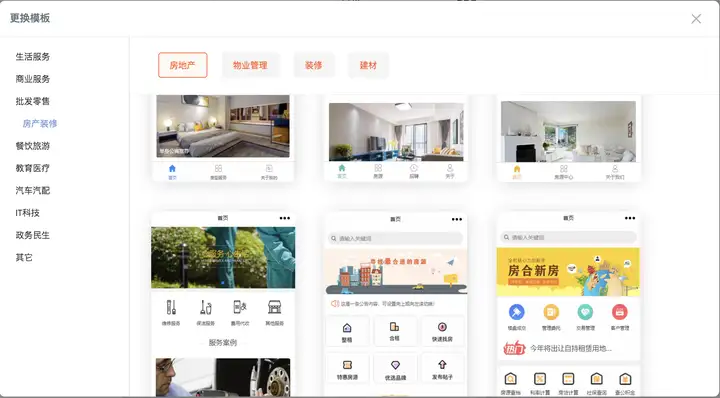Click the orange speaker announcement icon
The width and height of the screenshot is (720, 398).
(x=335, y=303)
